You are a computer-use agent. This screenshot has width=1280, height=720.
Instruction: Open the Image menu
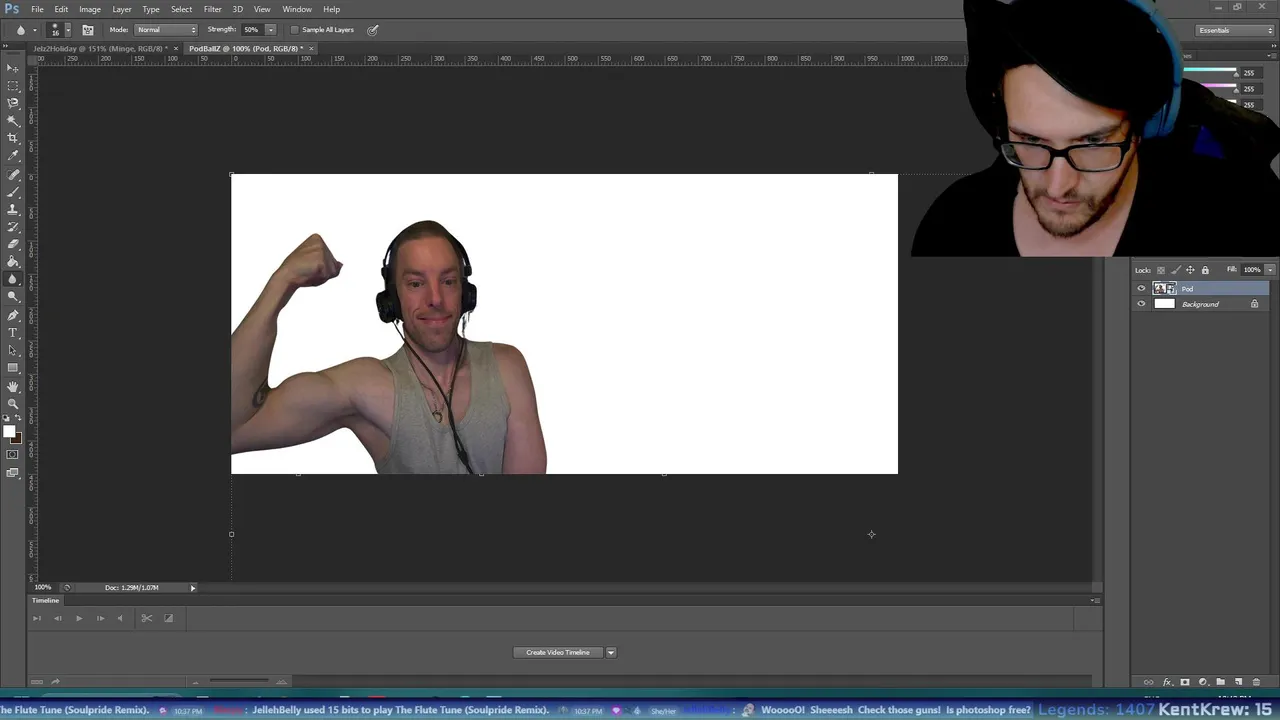coord(90,9)
